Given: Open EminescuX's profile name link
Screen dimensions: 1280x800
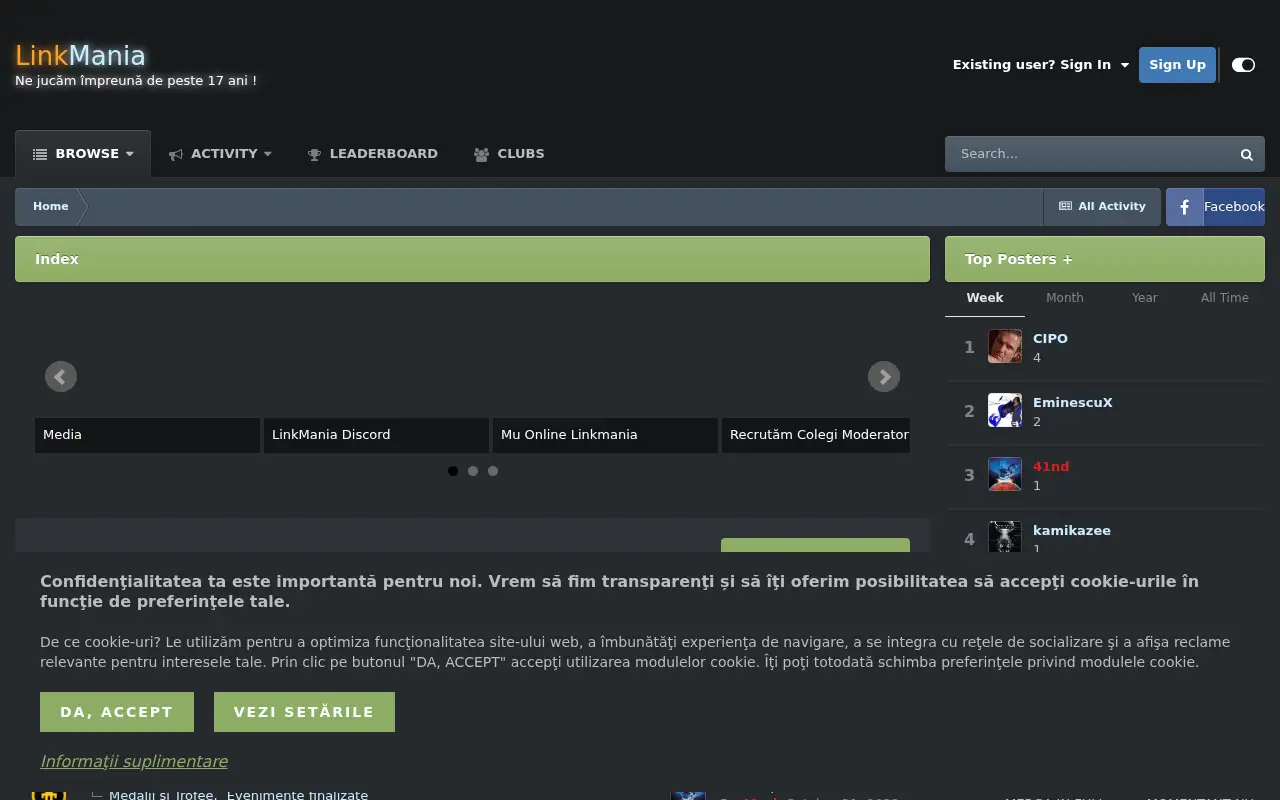Looking at the screenshot, I should [x=1073, y=403].
